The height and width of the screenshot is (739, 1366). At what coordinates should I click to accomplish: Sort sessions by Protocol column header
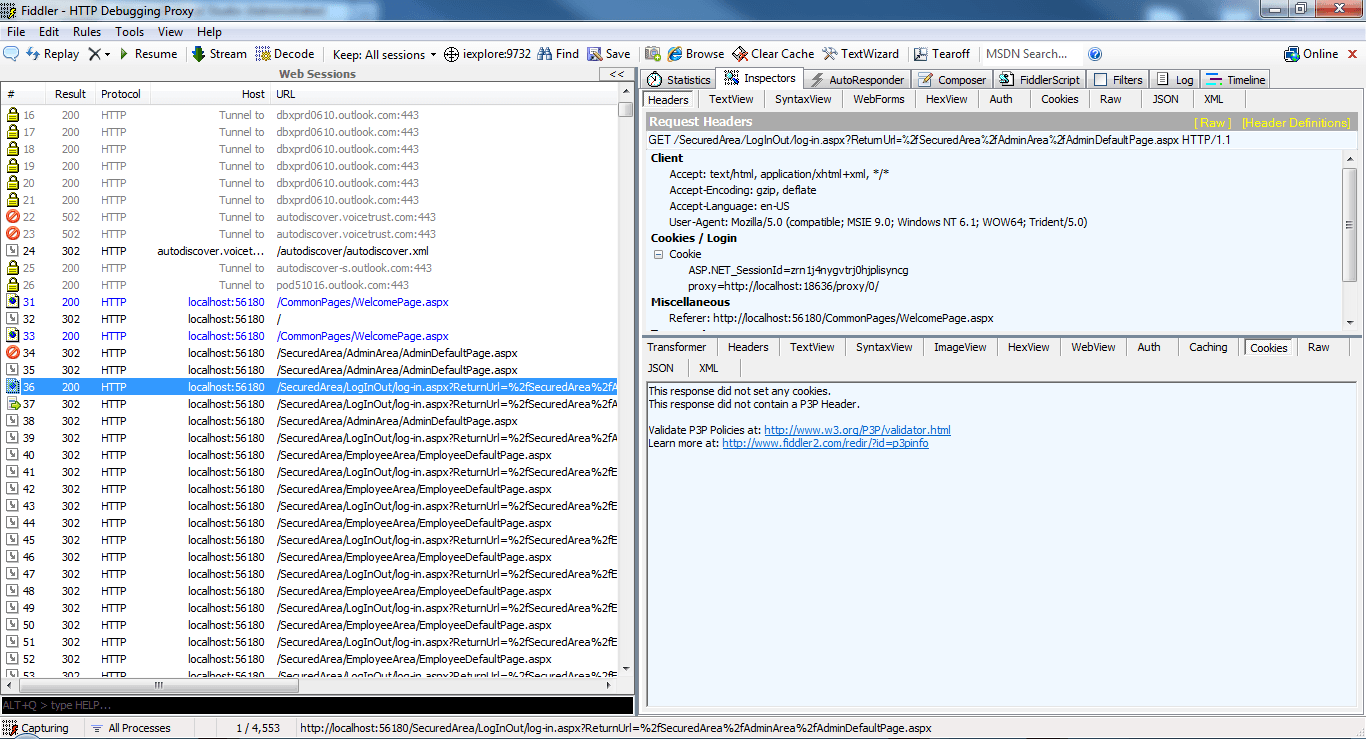[x=121, y=94]
